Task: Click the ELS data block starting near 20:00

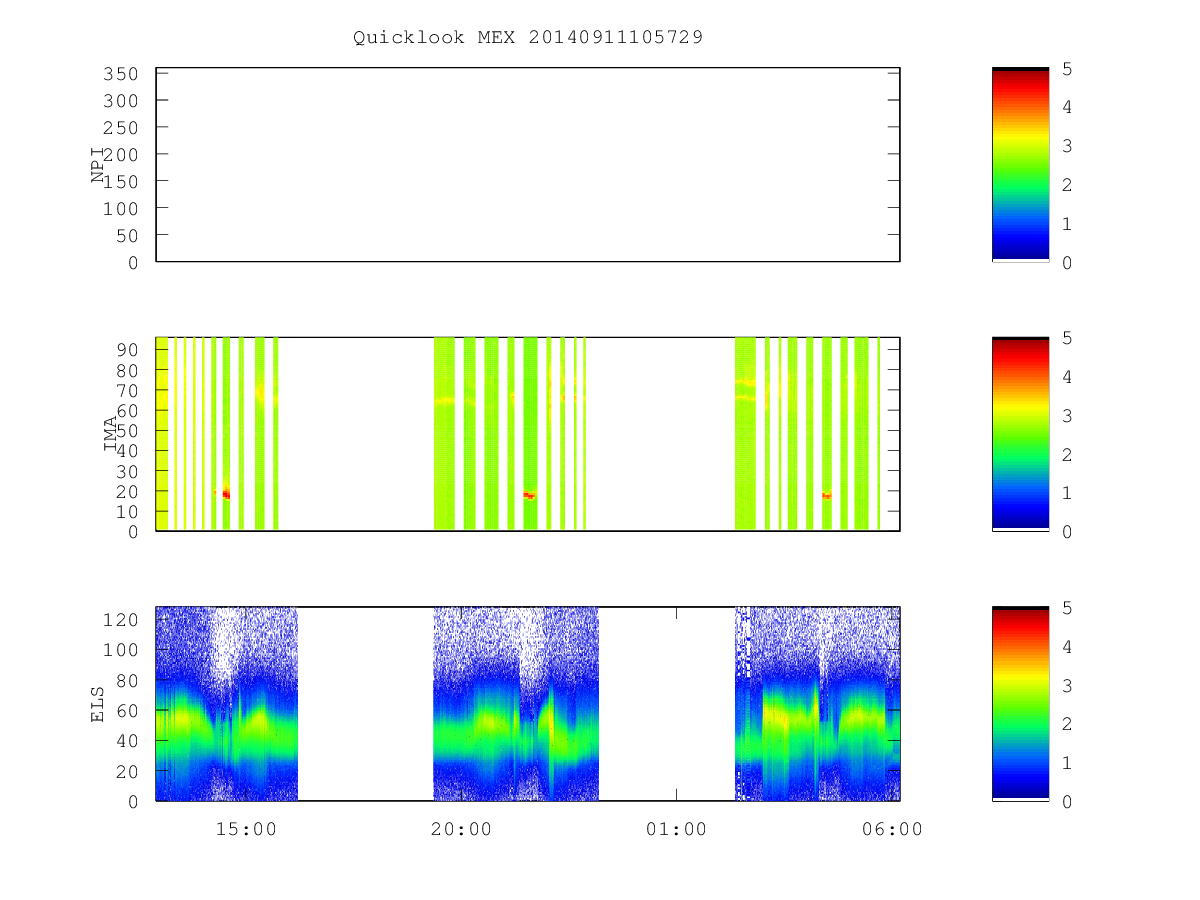Action: click(516, 704)
